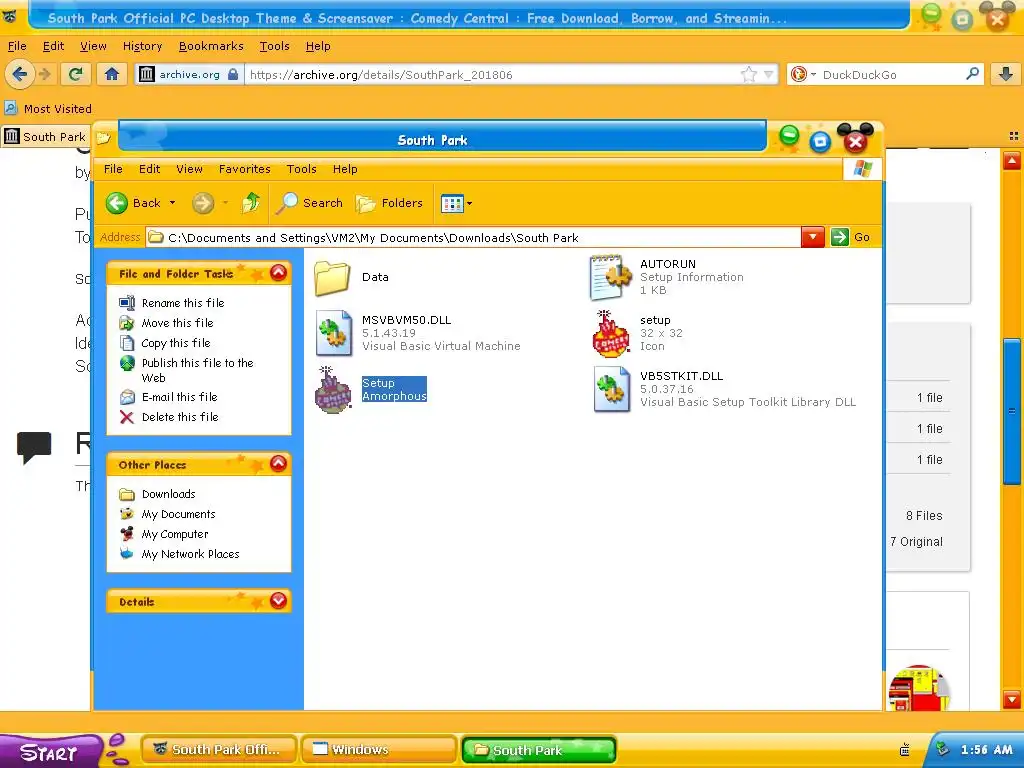This screenshot has width=1024, height=768.
Task: Click browser home button
Action: 112,74
